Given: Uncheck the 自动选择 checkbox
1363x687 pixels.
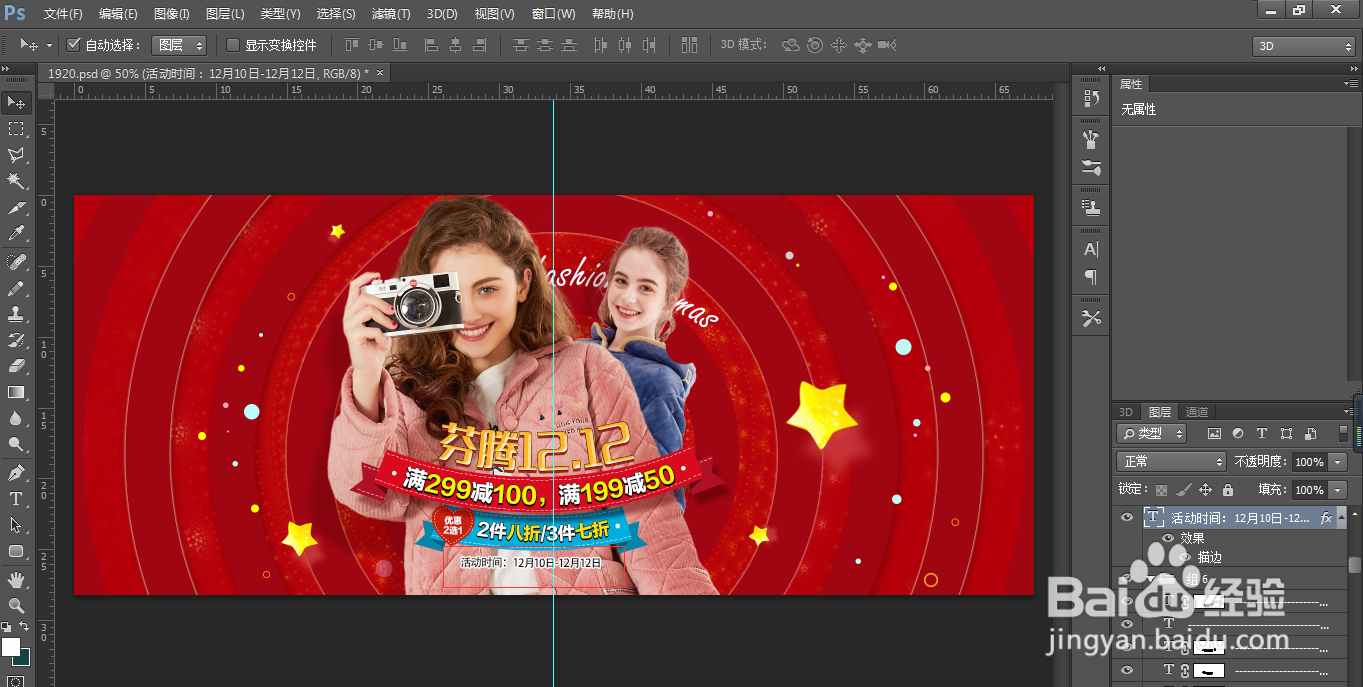Looking at the screenshot, I should (x=73, y=45).
